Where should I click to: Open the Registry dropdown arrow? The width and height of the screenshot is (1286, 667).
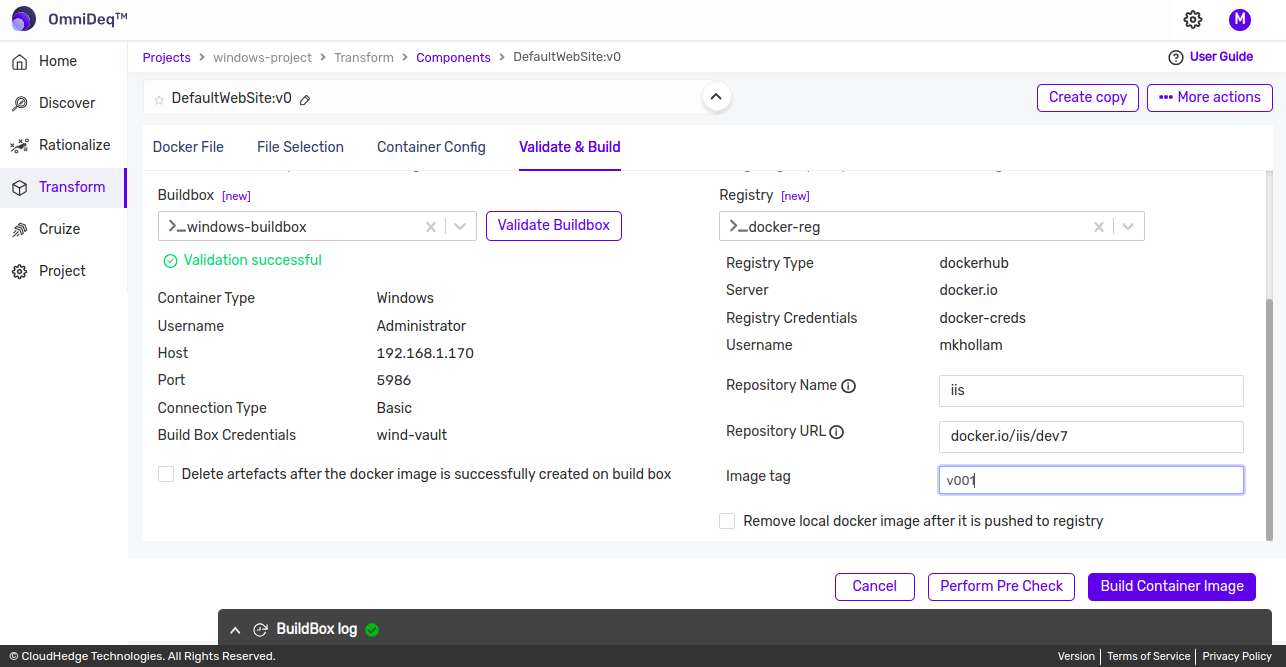(x=1128, y=227)
